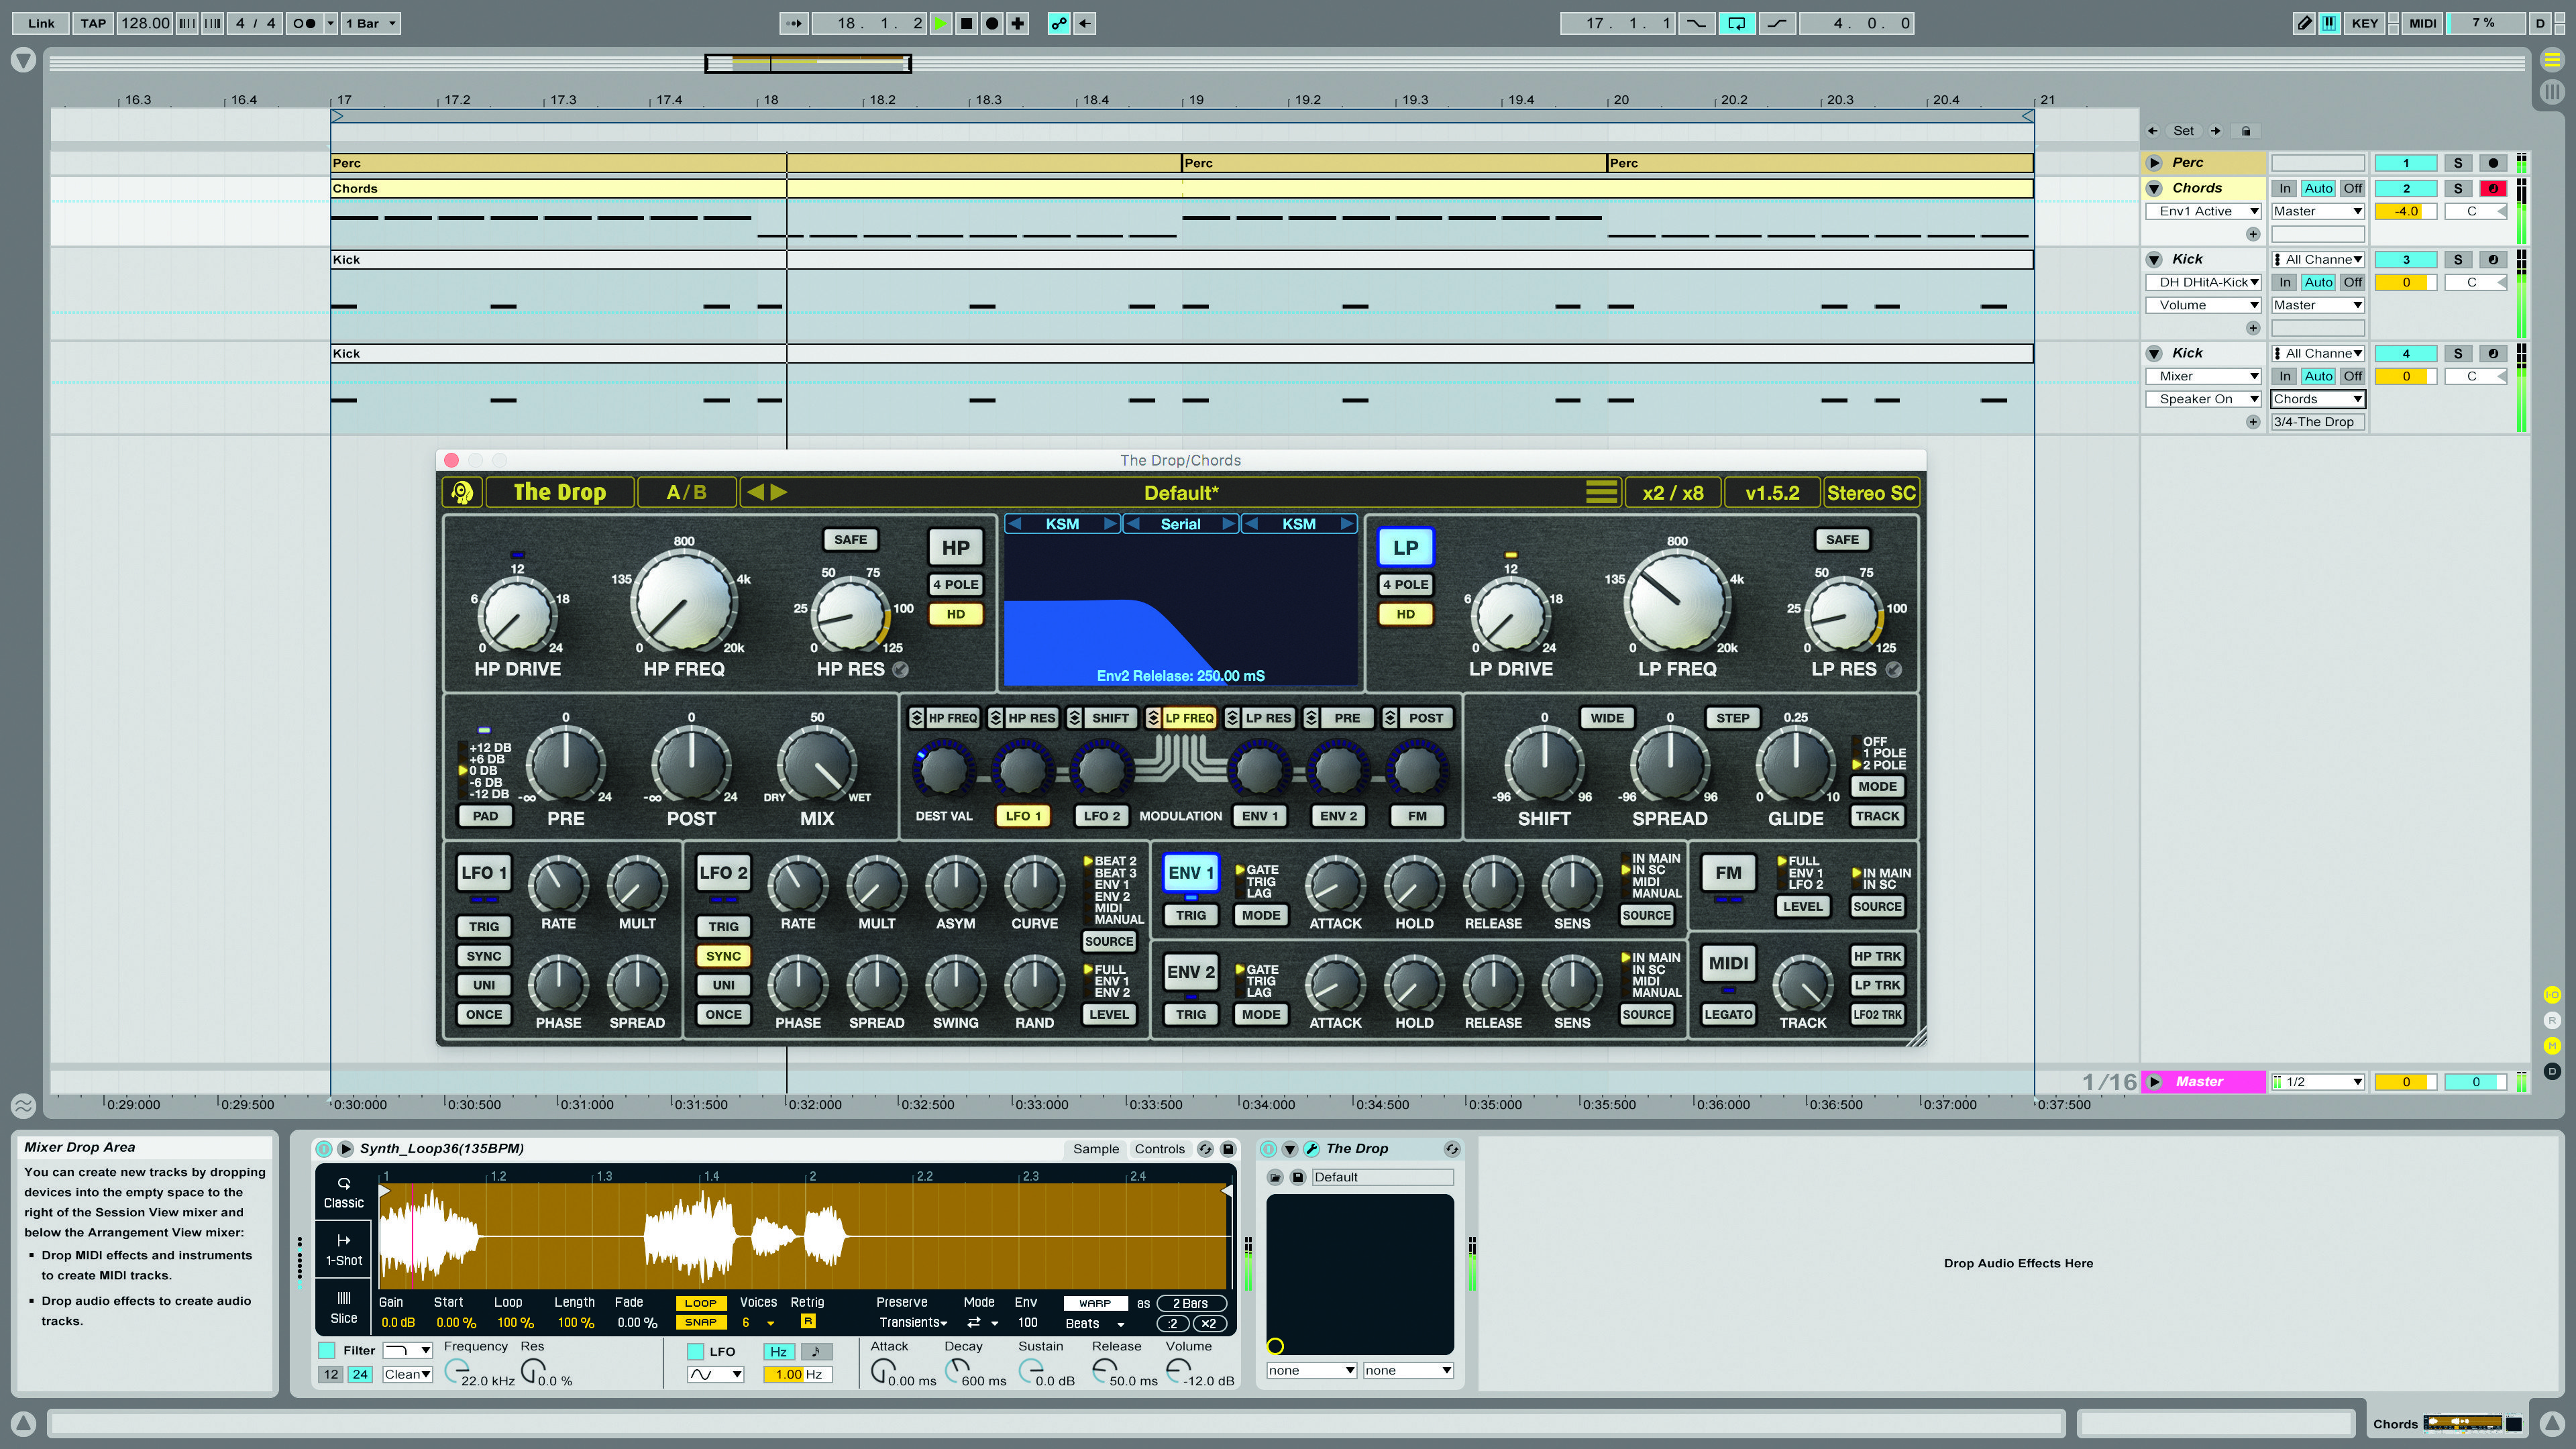This screenshot has height=1449, width=2576.
Task: Arm the Chords track for recording
Action: pyautogui.click(x=2493, y=188)
